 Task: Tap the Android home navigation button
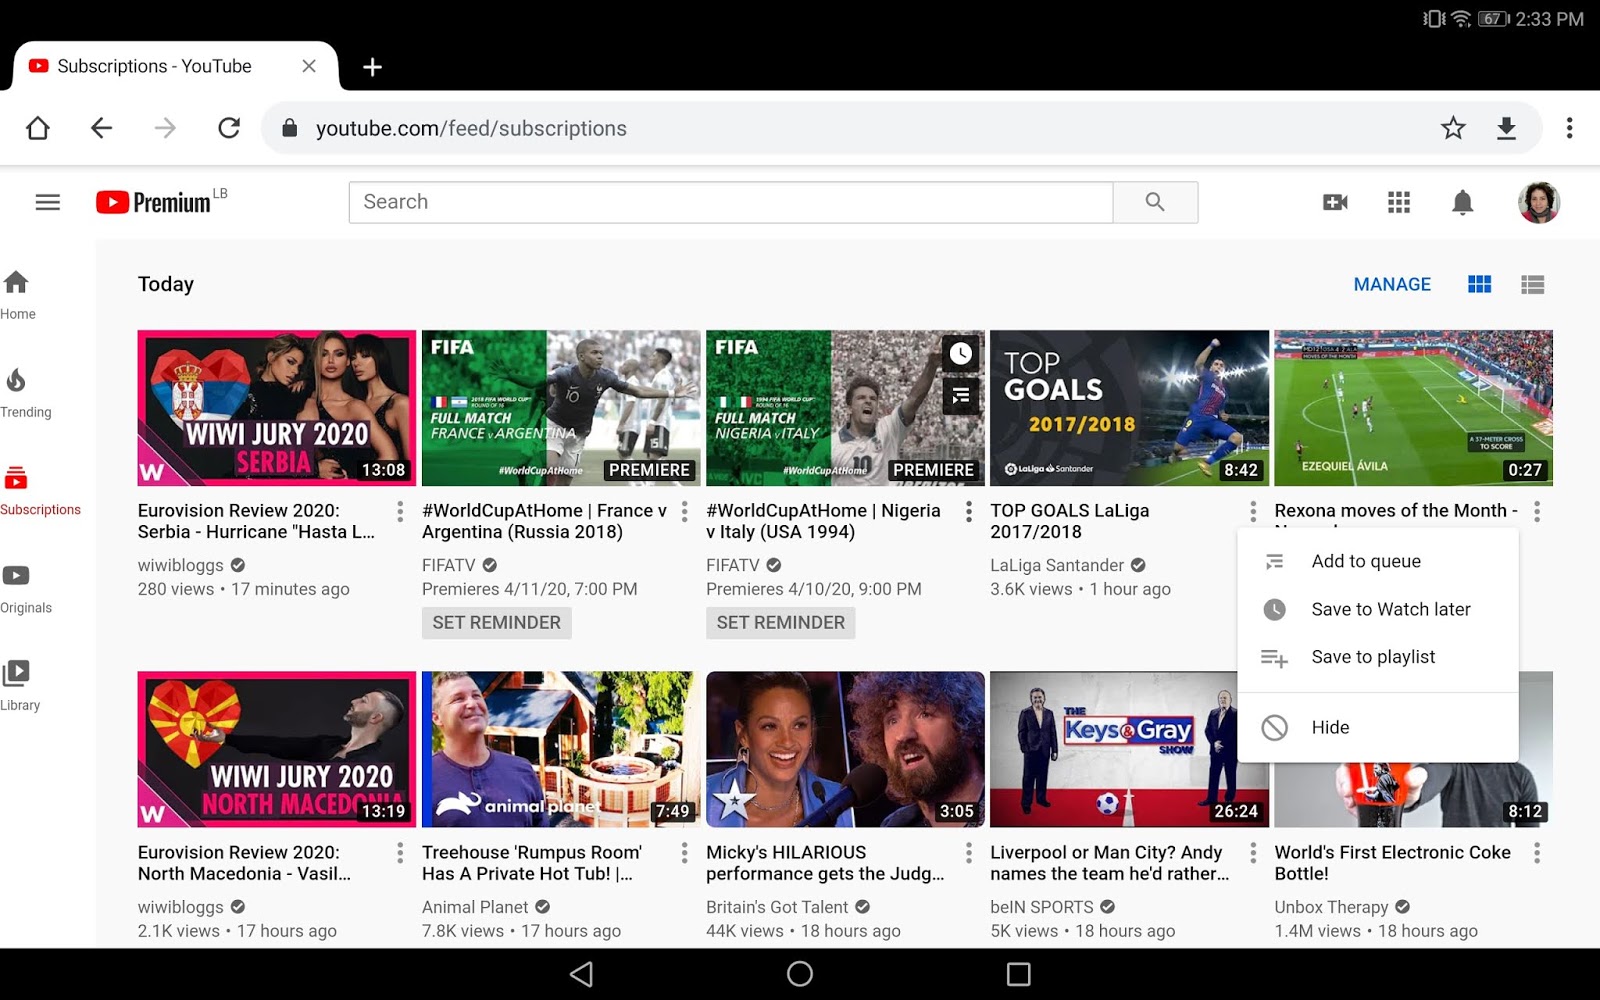pyautogui.click(x=800, y=974)
